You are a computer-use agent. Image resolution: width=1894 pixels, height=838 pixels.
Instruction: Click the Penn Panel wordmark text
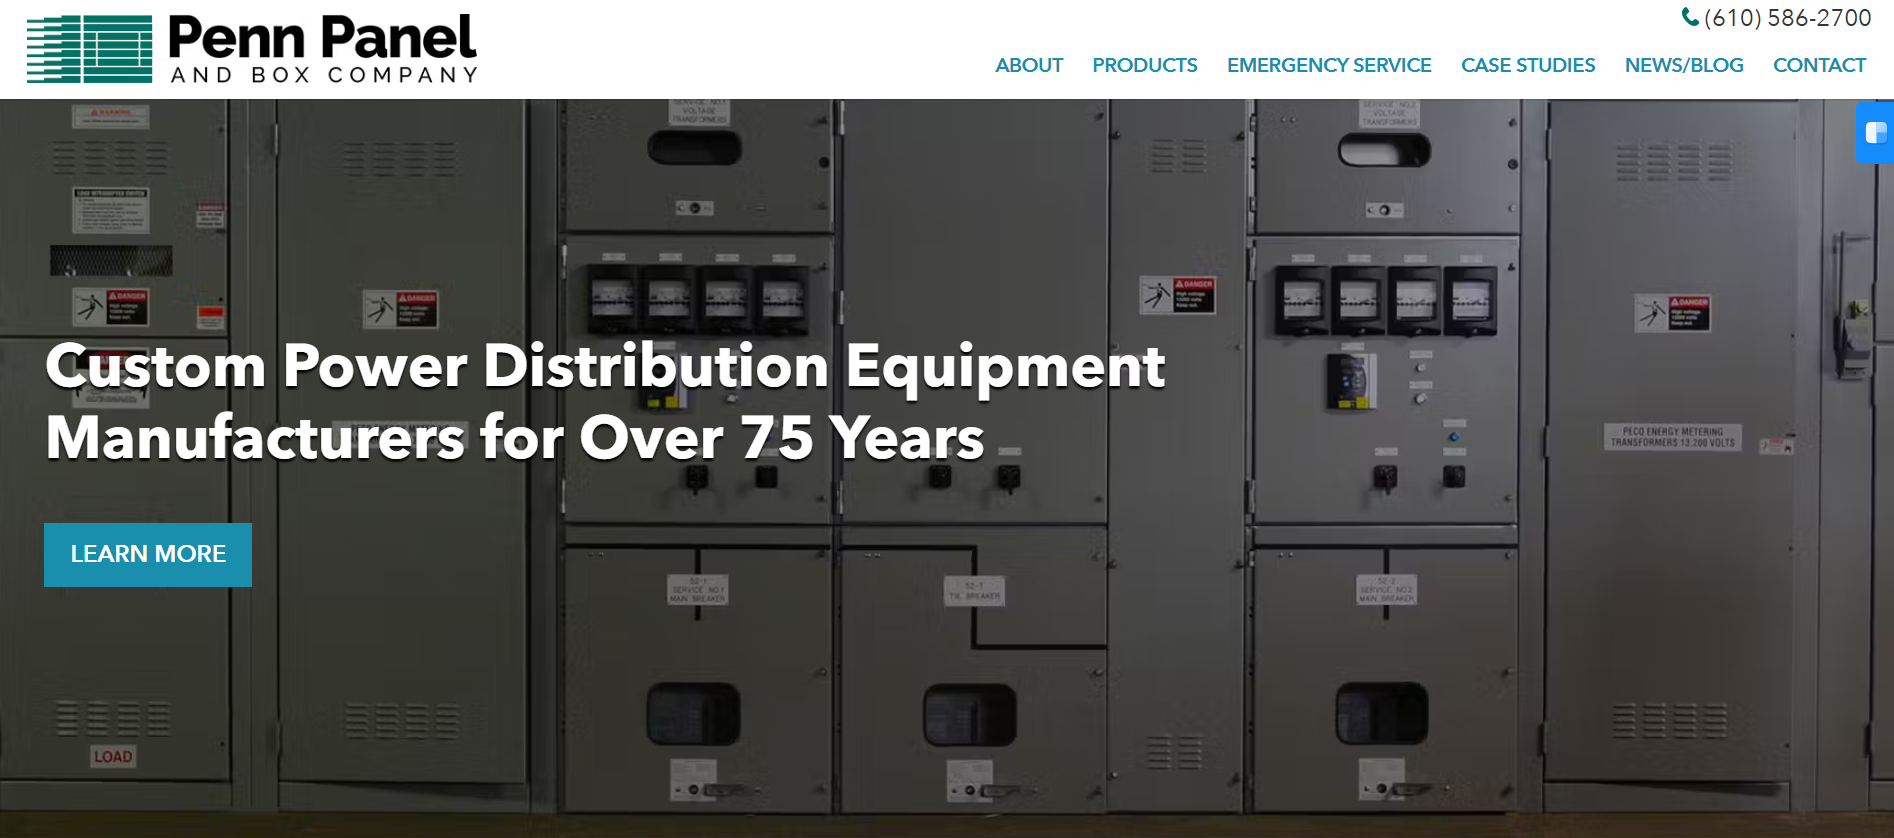322,38
